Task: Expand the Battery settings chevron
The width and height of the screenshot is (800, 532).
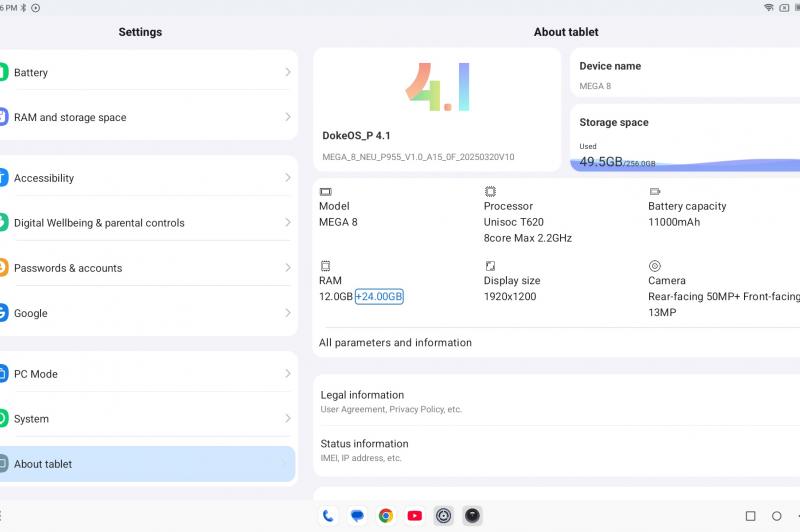Action: point(288,72)
